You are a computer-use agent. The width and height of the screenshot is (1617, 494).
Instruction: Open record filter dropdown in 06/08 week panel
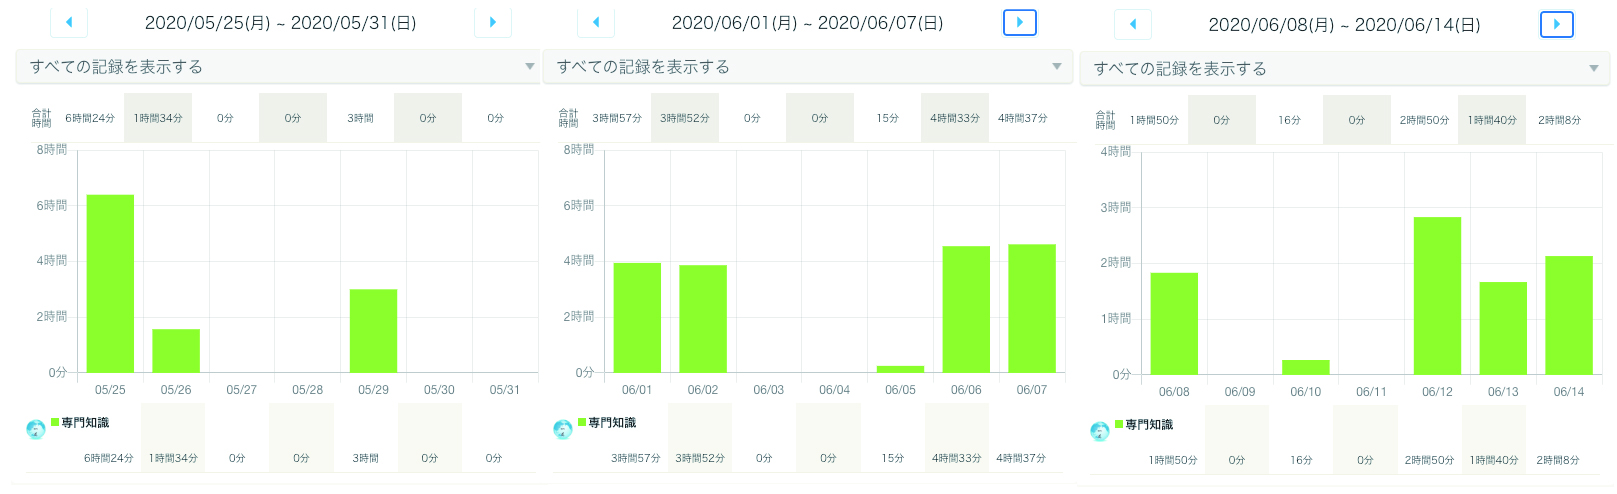coord(1345,69)
